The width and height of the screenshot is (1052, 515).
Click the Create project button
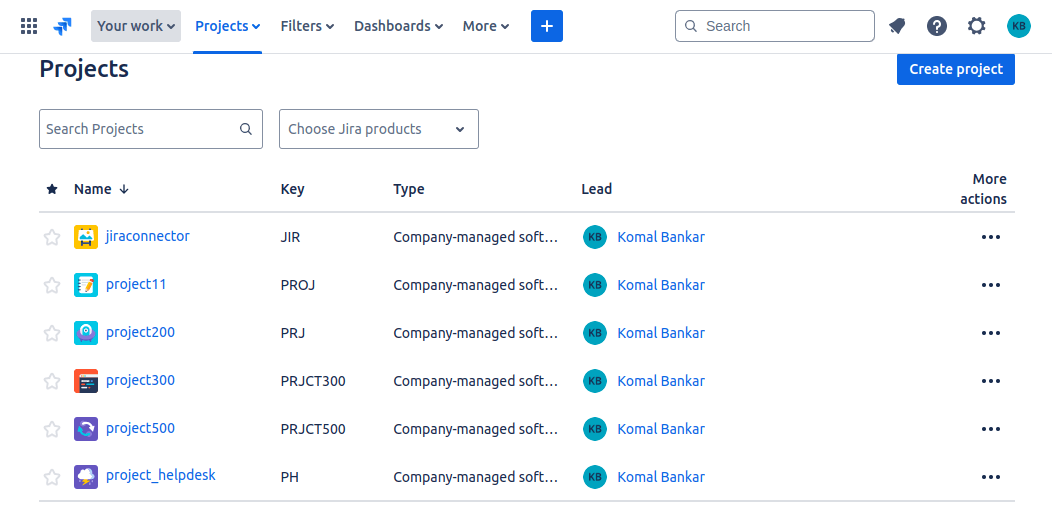(x=955, y=69)
